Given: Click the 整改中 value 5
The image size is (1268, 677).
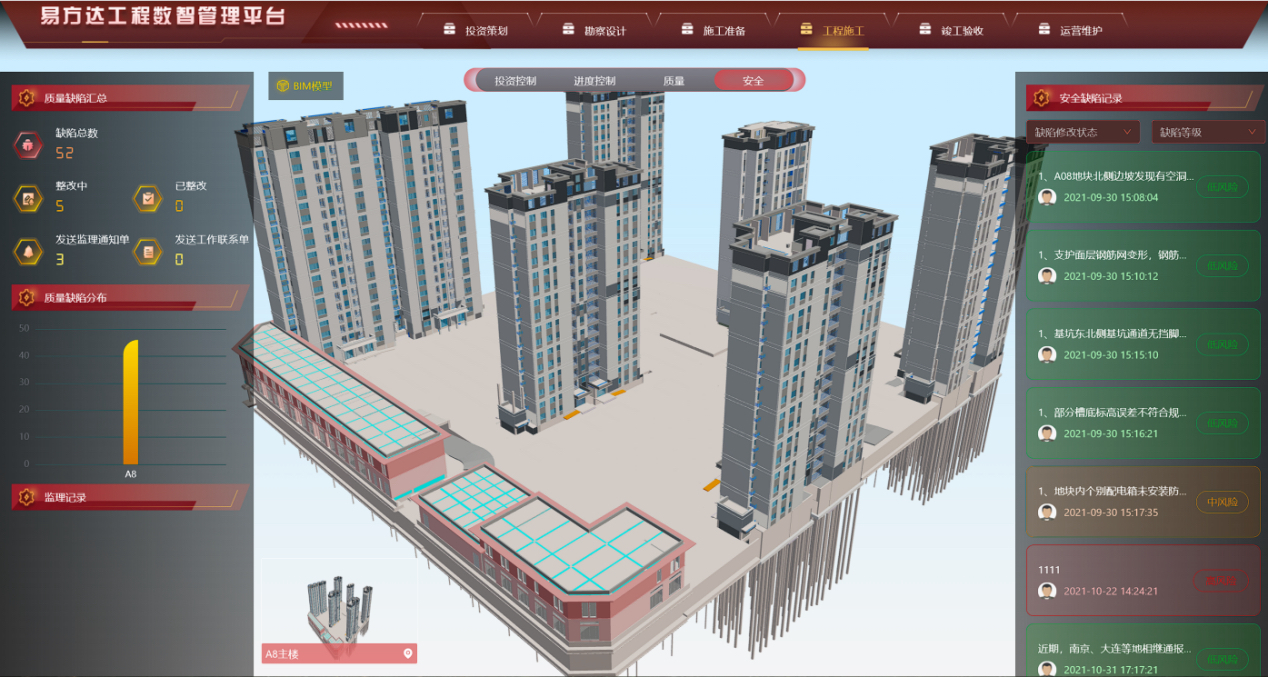Looking at the screenshot, I should [x=59, y=206].
